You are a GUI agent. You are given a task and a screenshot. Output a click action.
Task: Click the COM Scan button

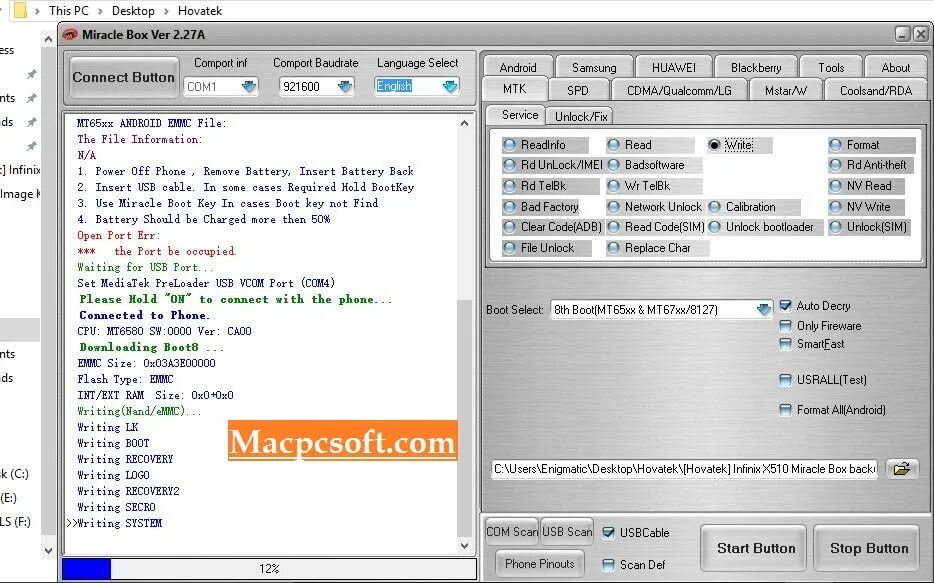pyautogui.click(x=512, y=531)
